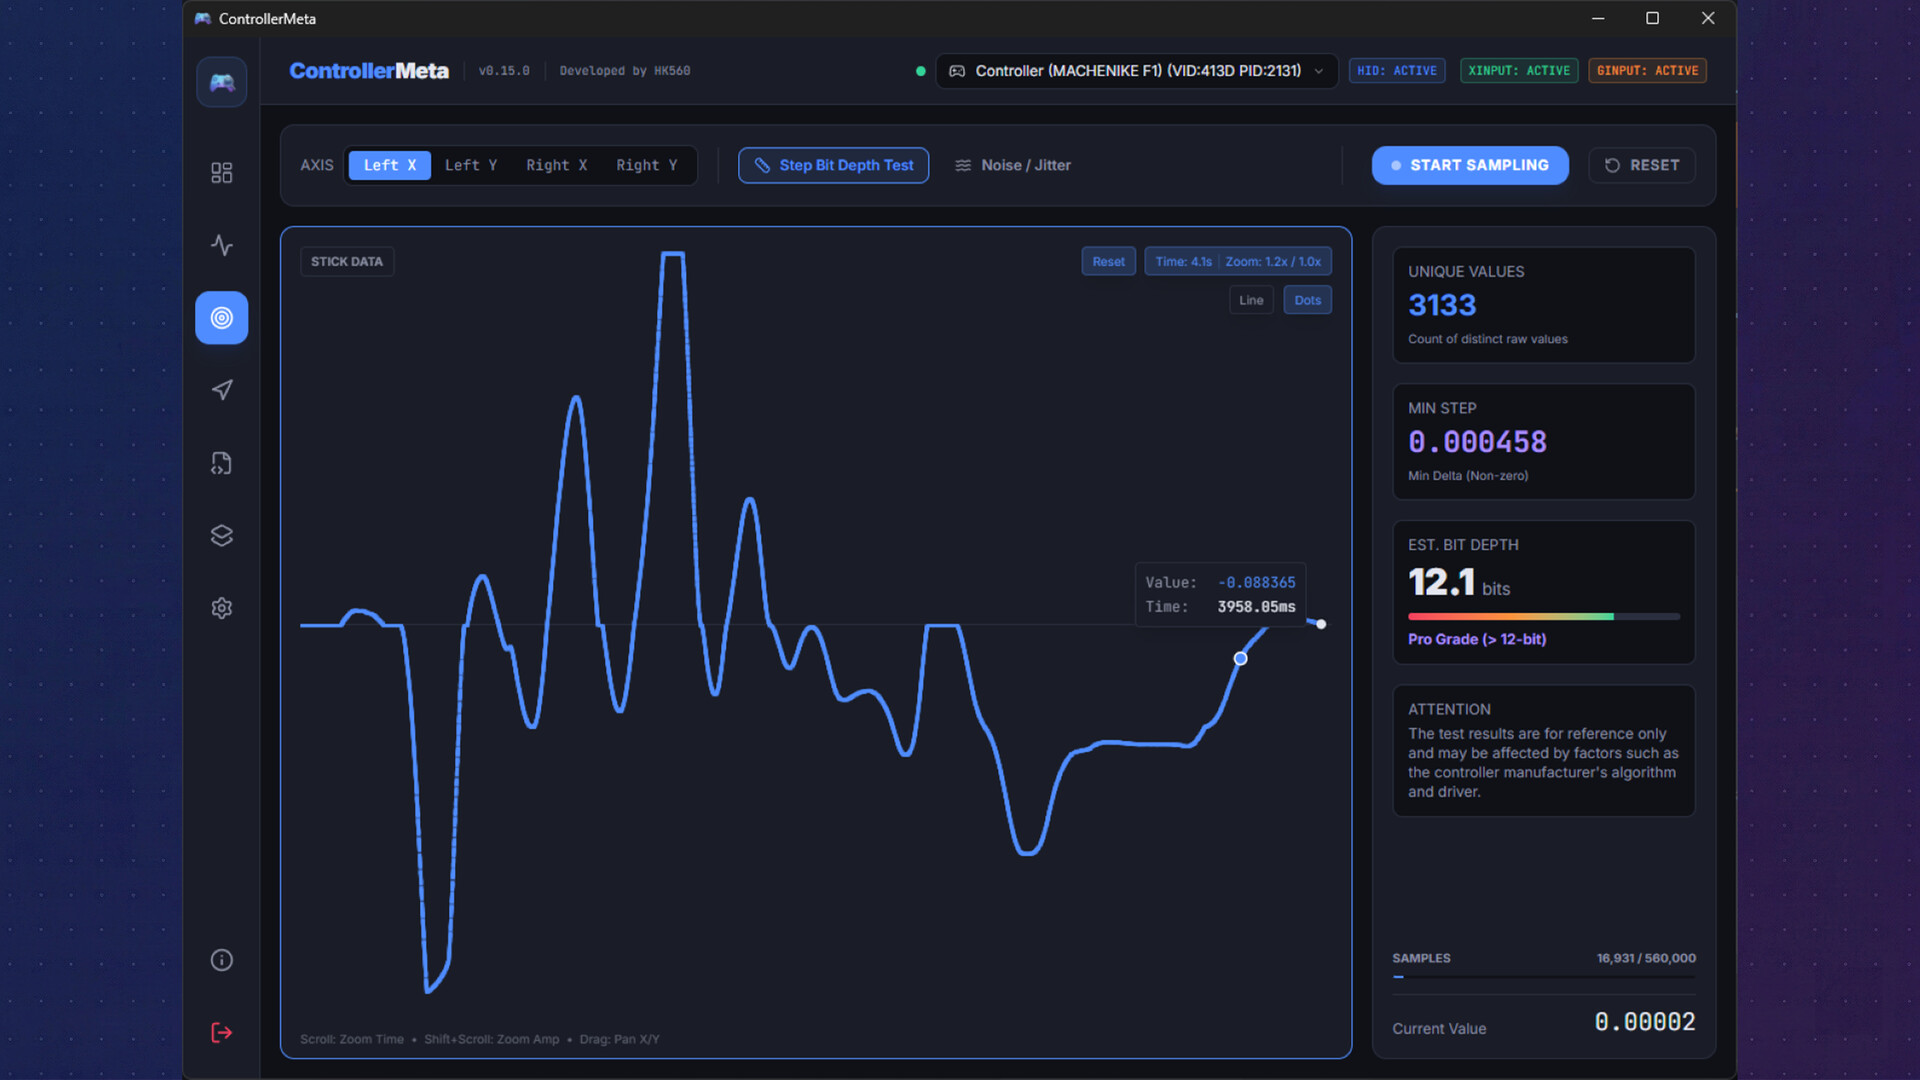The height and width of the screenshot is (1080, 1920).
Task: Switch the chart to Dots mode
Action: [x=1307, y=300]
